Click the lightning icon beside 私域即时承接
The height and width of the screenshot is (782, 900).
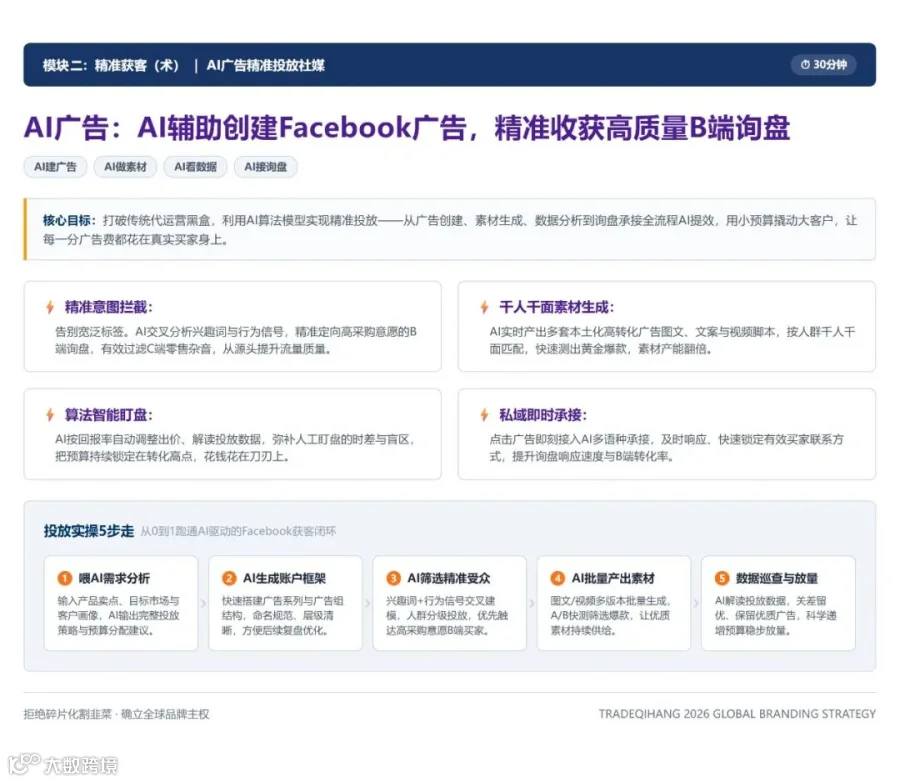(484, 415)
